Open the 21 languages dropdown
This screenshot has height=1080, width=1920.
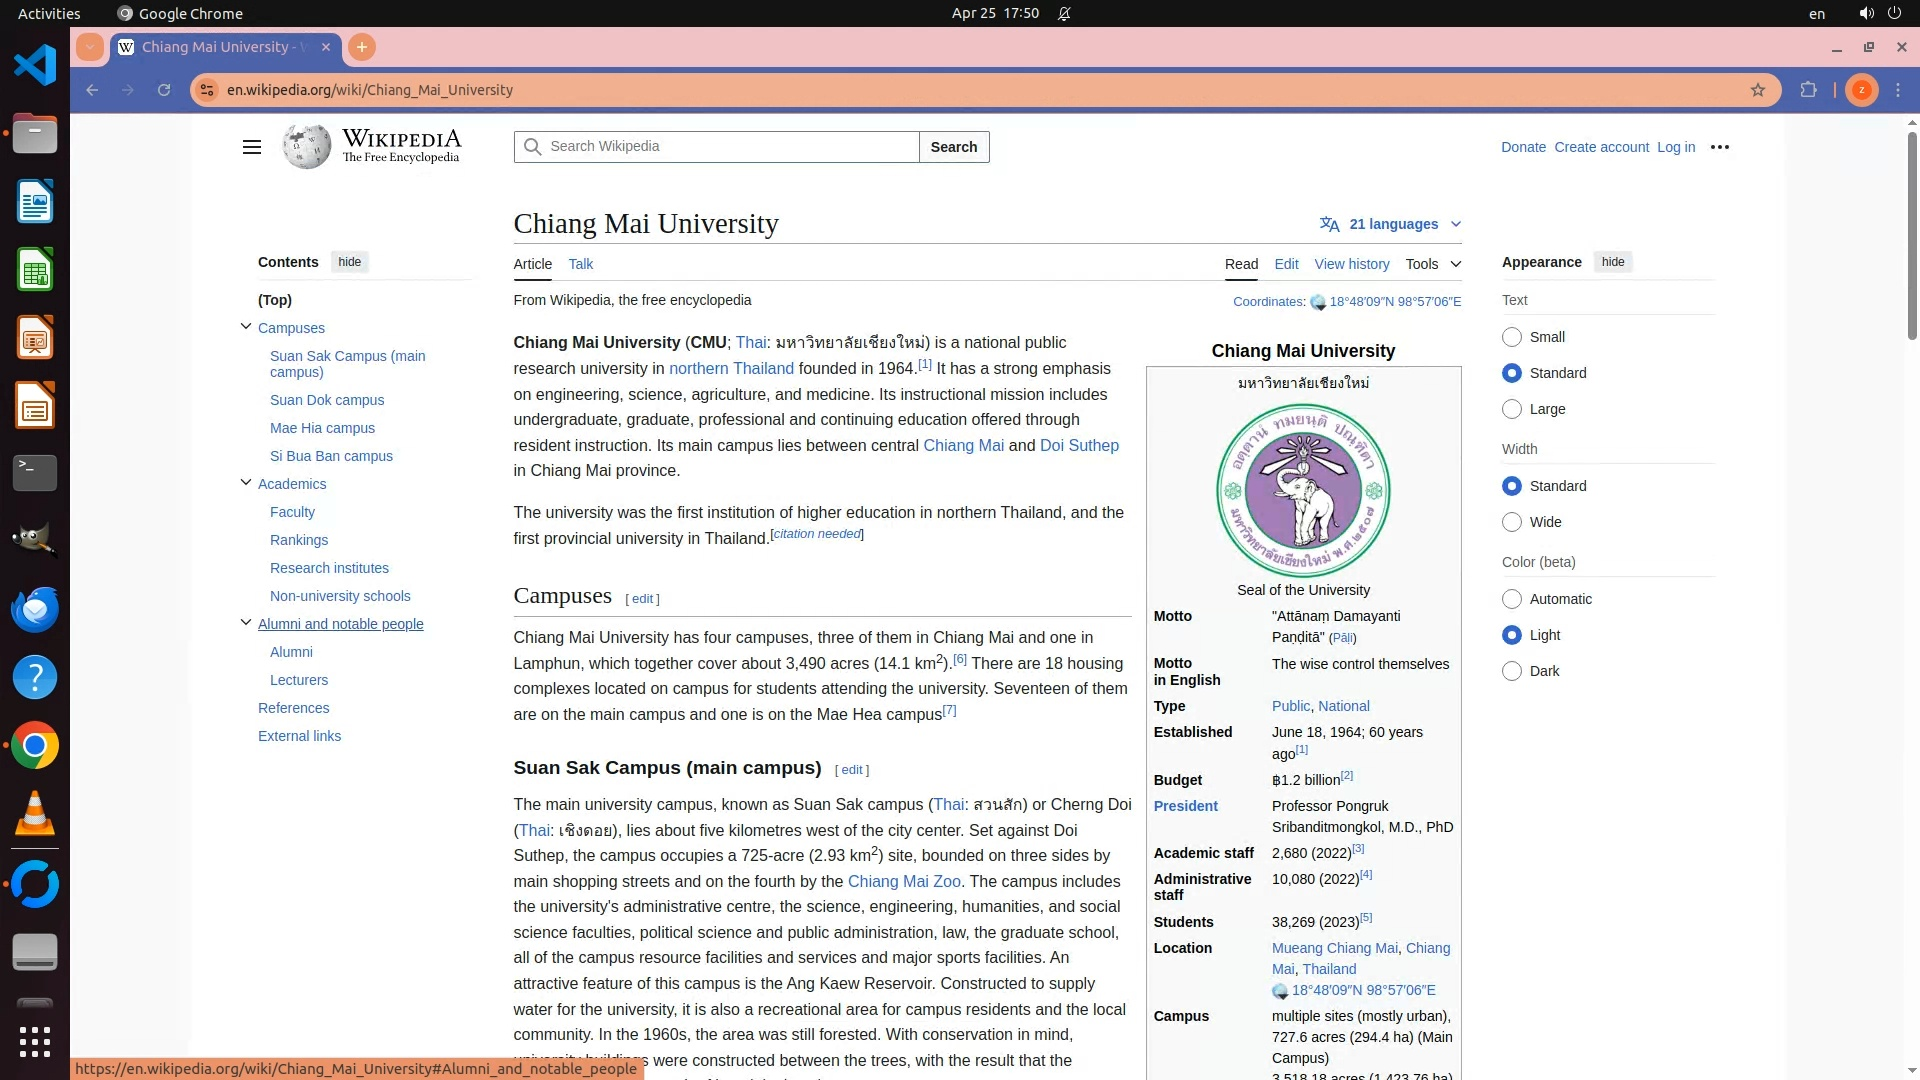(x=1390, y=224)
